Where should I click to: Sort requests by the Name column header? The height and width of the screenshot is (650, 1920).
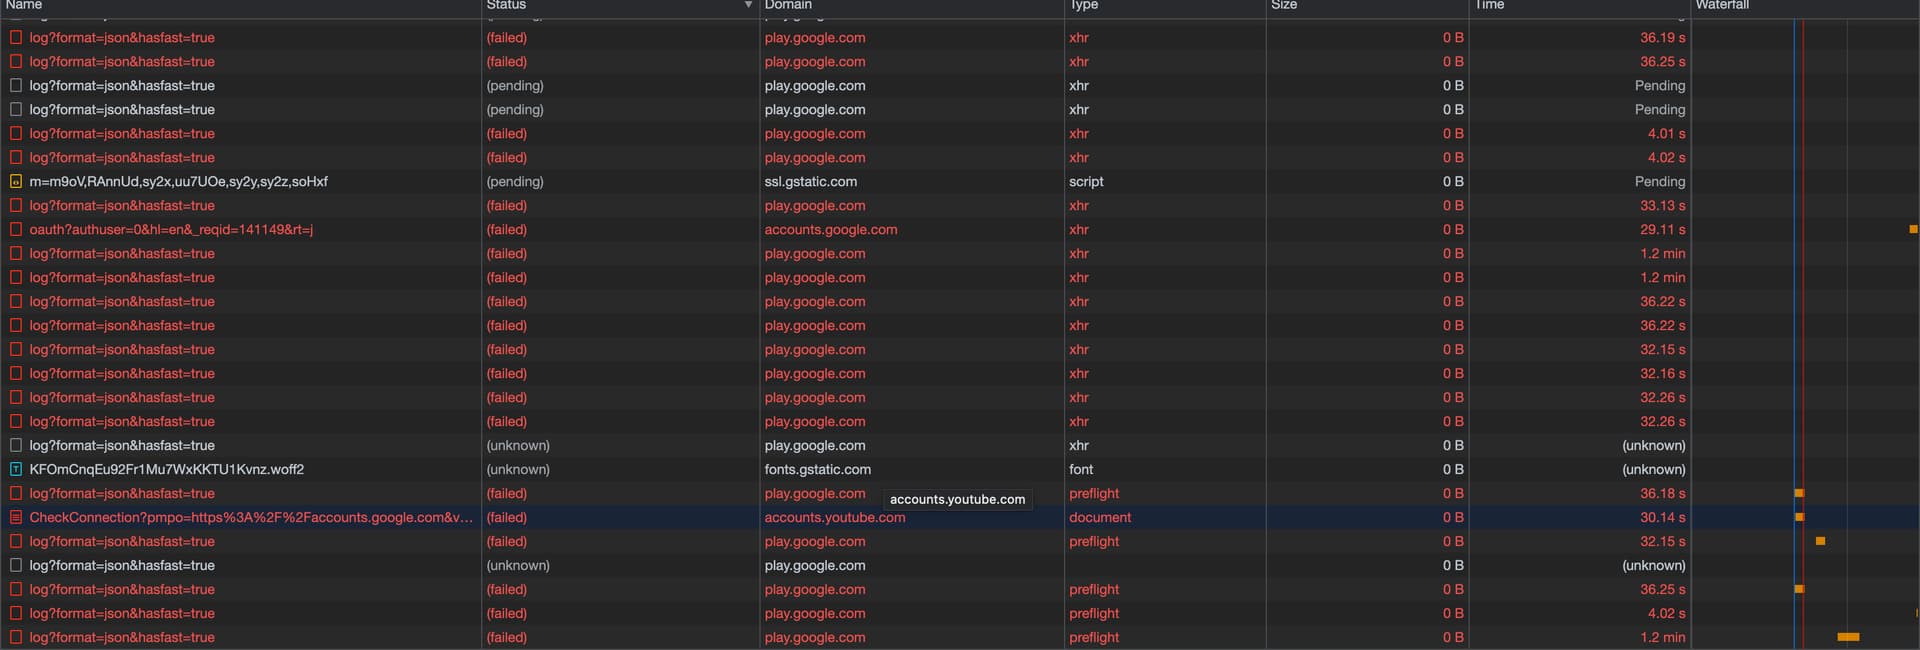click(x=24, y=6)
